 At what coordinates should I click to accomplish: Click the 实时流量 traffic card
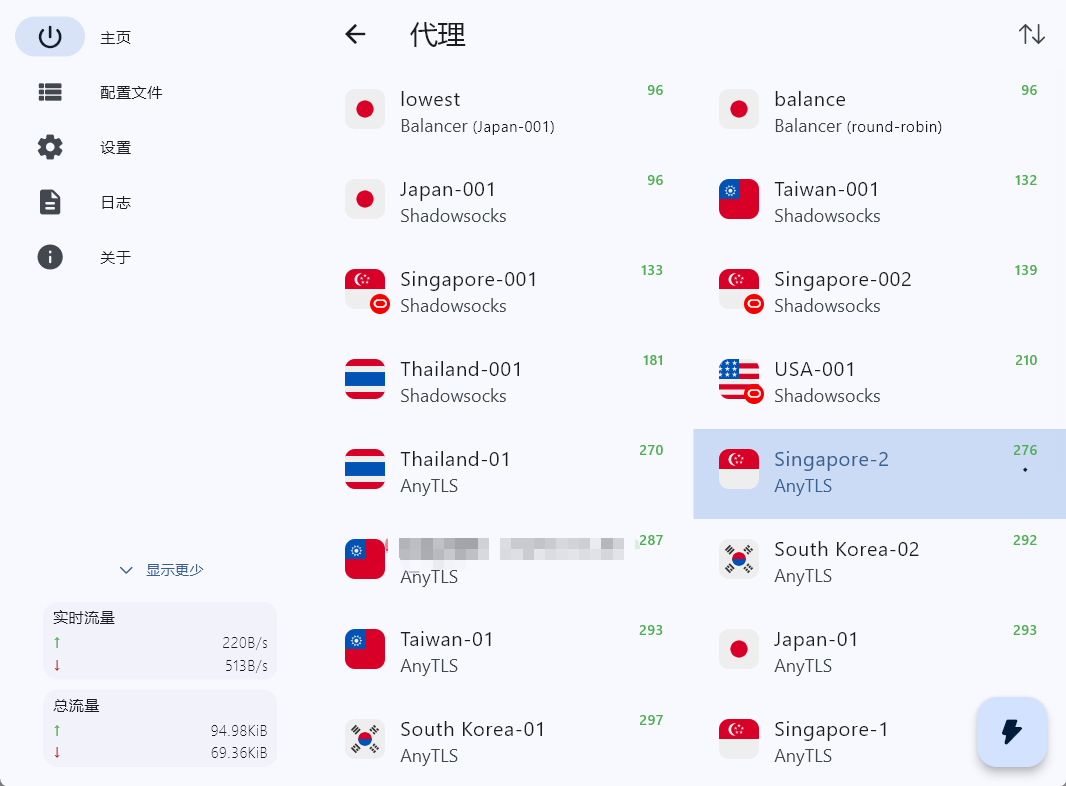[x=160, y=640]
